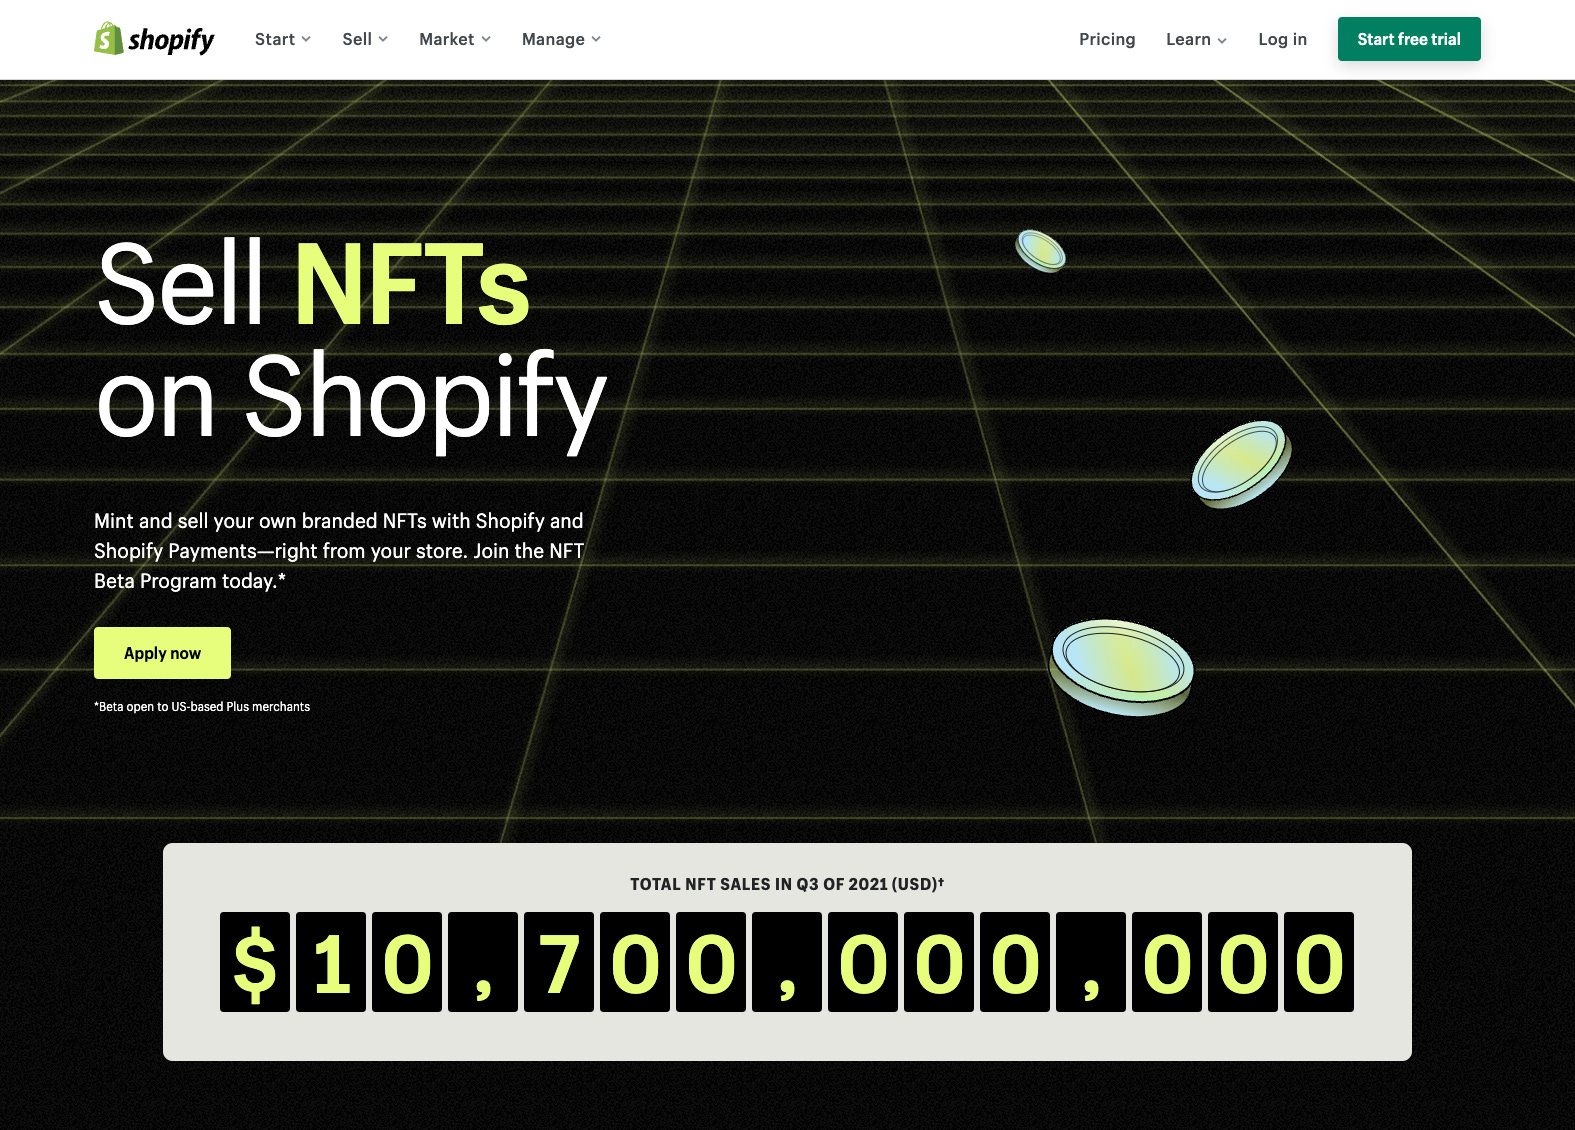This screenshot has width=1575, height=1130.
Task: Click the digit 7 tile in the counter
Action: [x=559, y=962]
